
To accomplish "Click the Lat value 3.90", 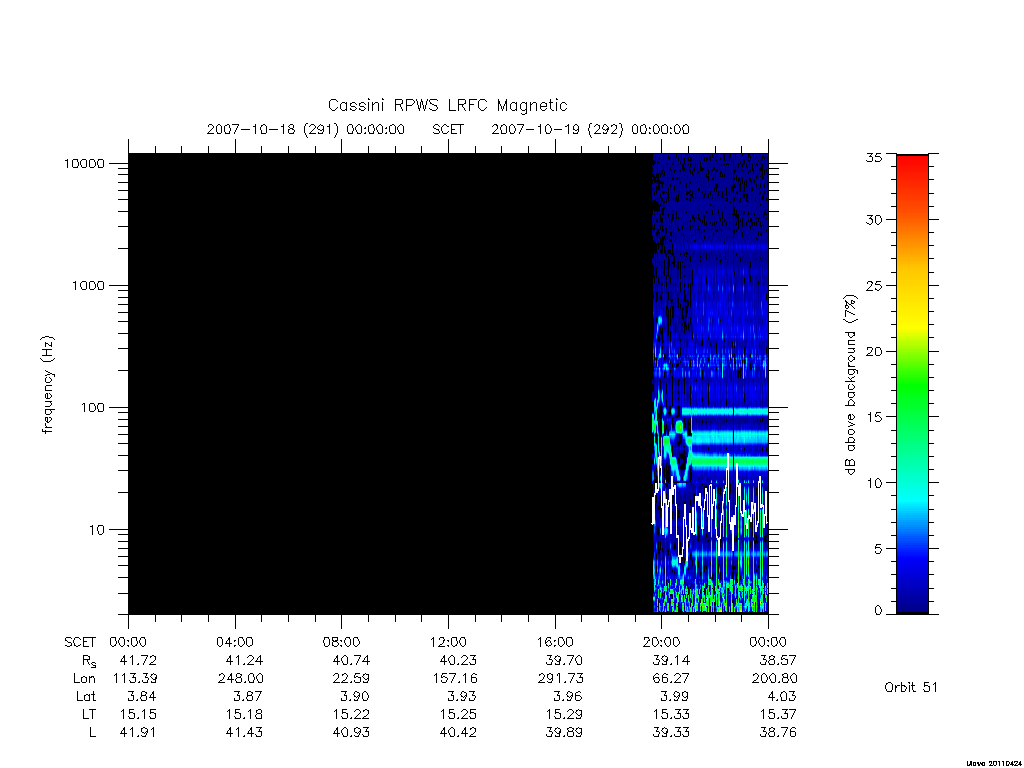I will [x=355, y=696].
